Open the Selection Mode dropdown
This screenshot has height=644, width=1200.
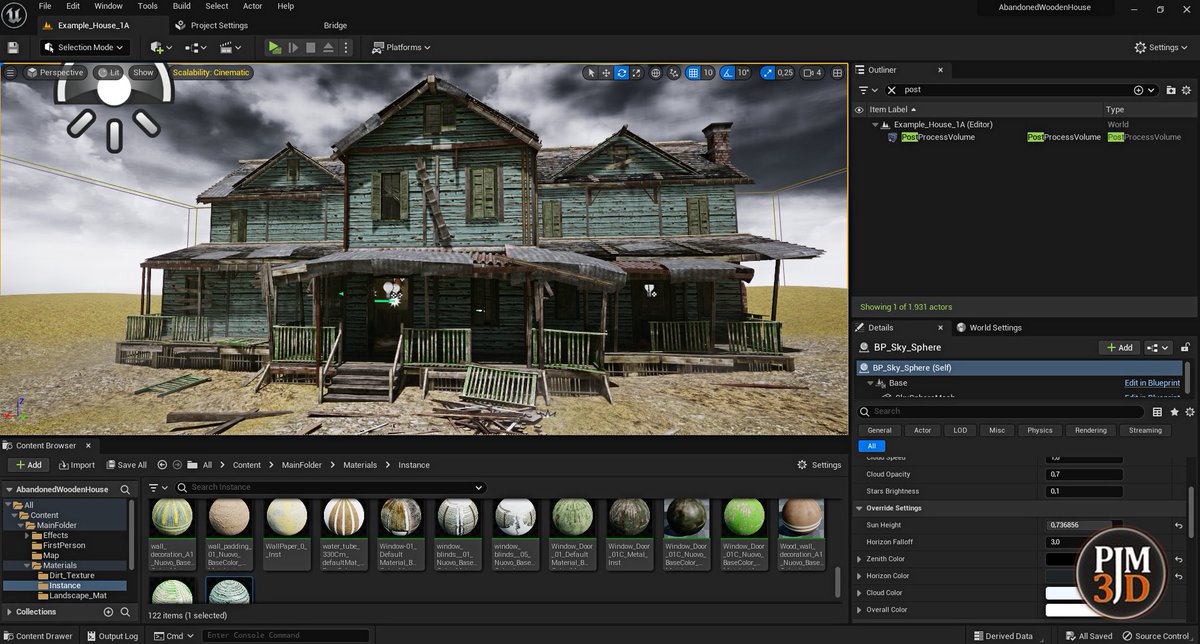coord(84,47)
